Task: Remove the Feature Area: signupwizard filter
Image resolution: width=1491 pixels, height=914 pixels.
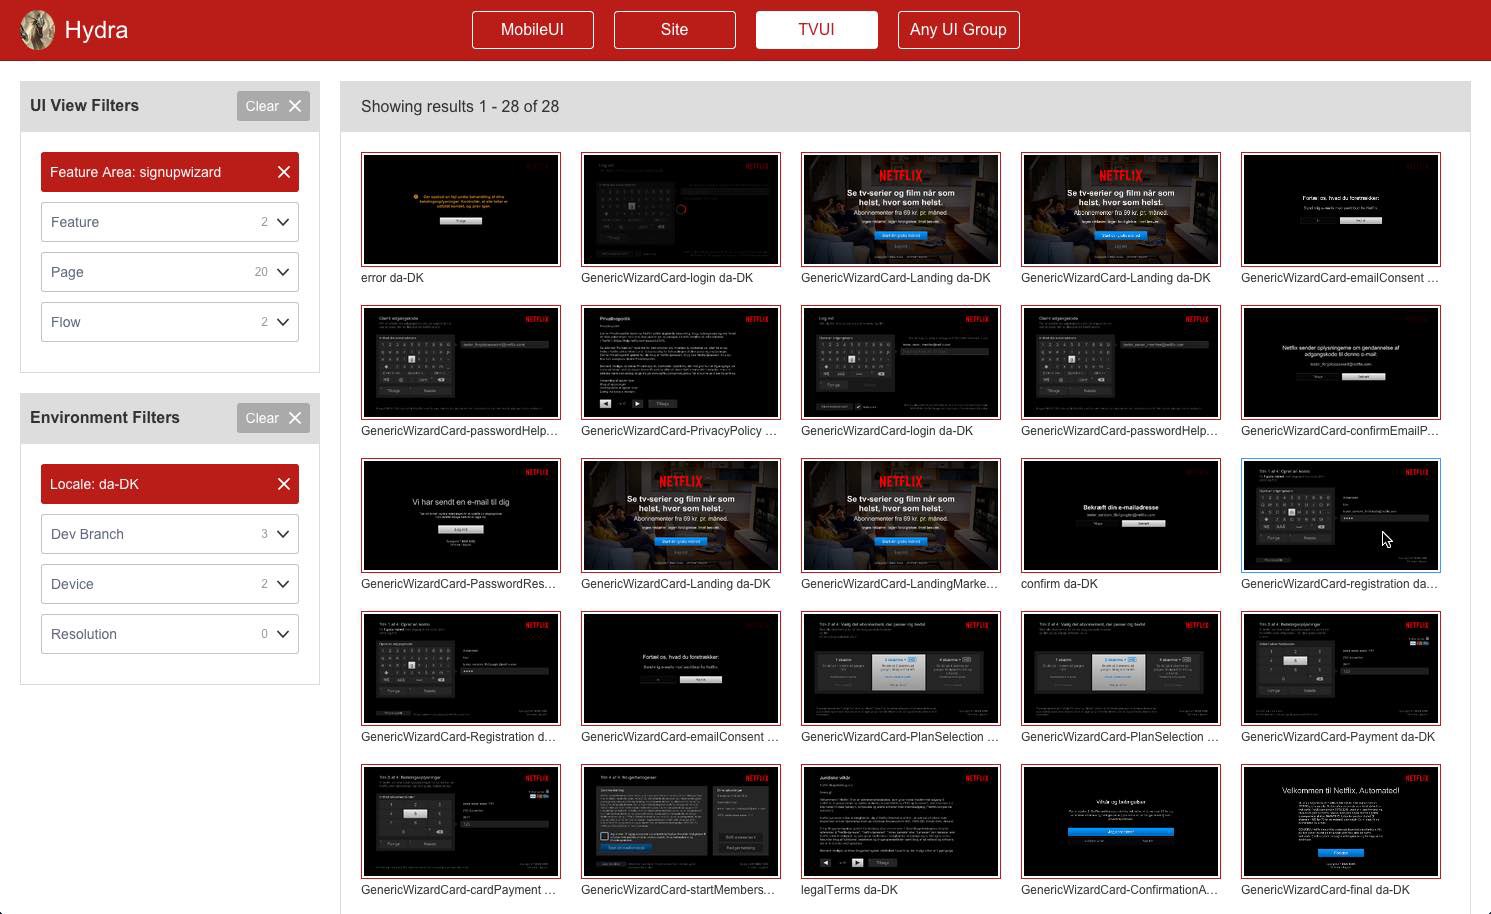Action: pos(284,172)
